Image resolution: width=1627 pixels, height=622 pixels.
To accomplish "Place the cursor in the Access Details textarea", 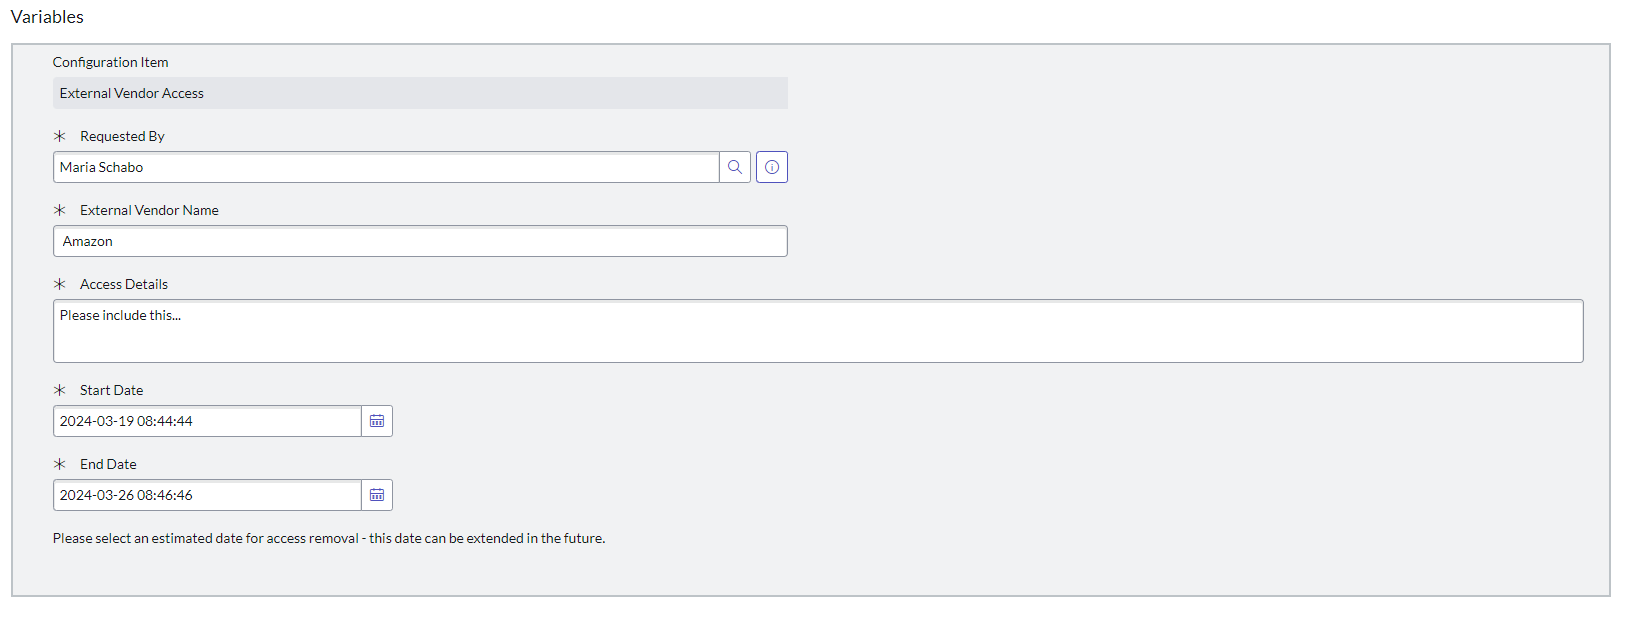I will (818, 331).
